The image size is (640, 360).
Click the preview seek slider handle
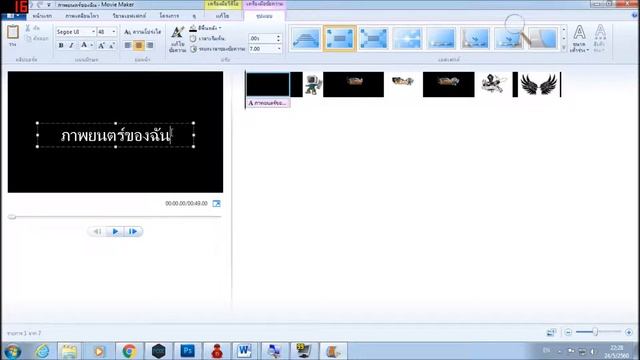[12, 217]
